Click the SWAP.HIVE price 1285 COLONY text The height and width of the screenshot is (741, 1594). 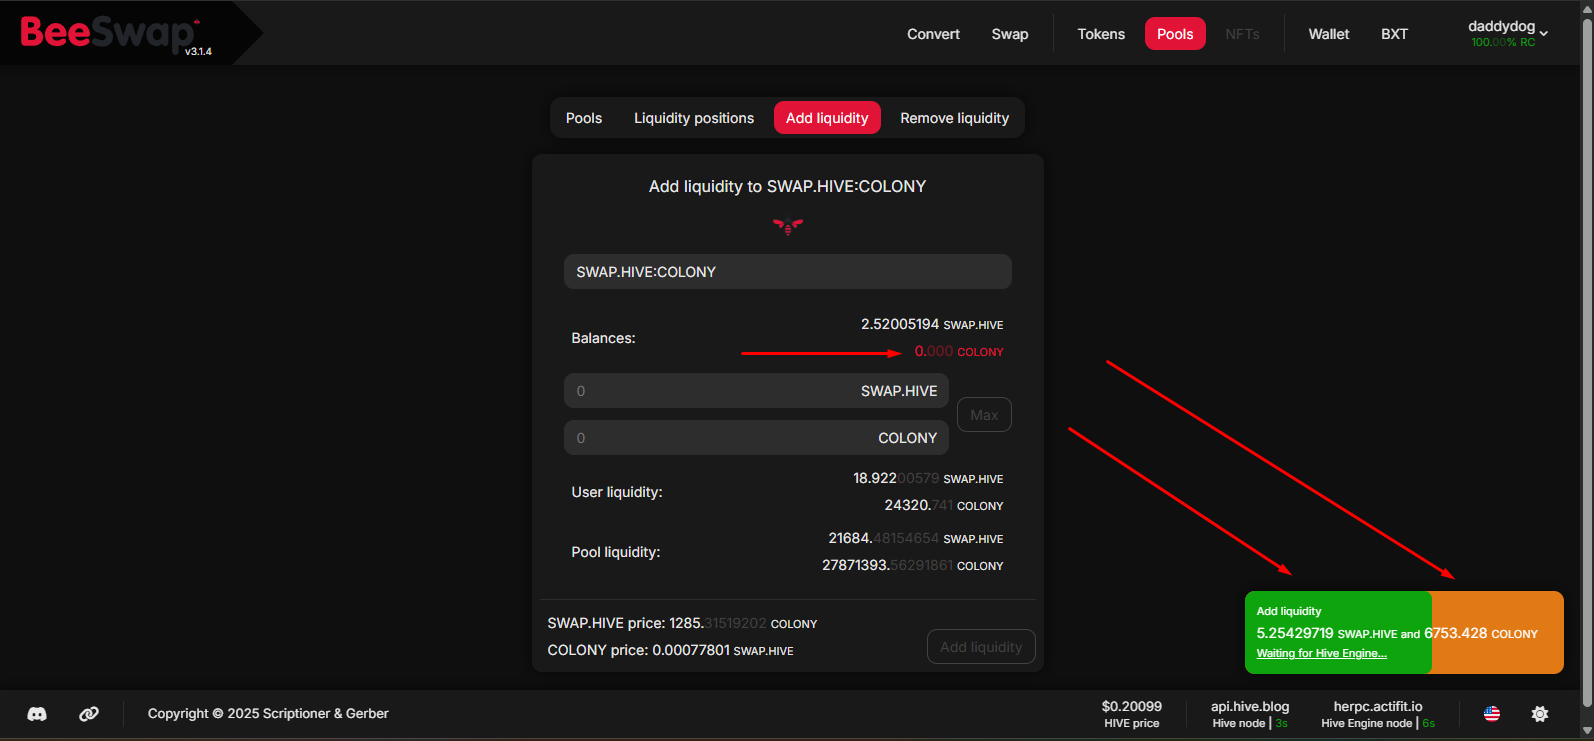(682, 623)
